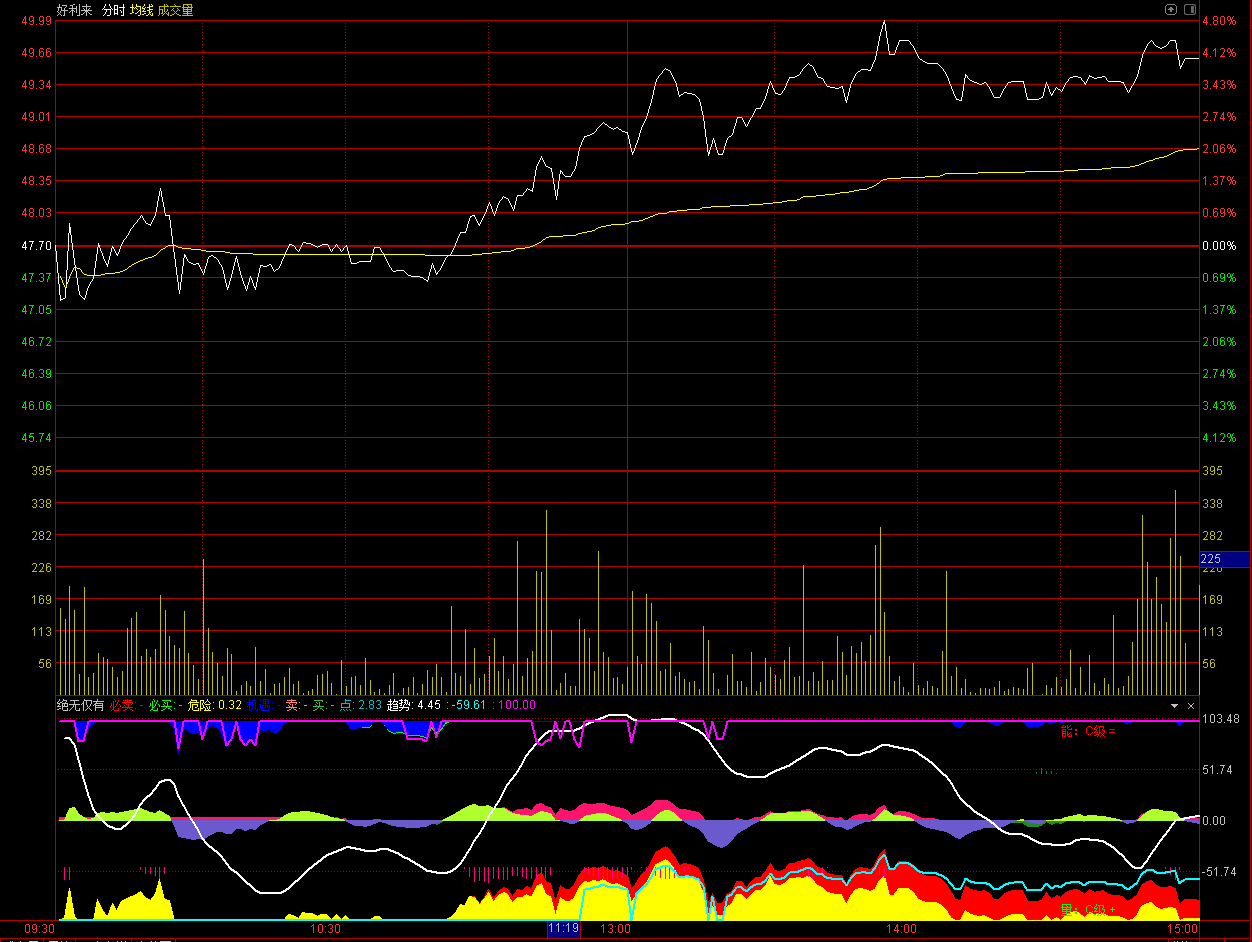
Task: Click the 45.74 bottom price label
Action: 37,437
